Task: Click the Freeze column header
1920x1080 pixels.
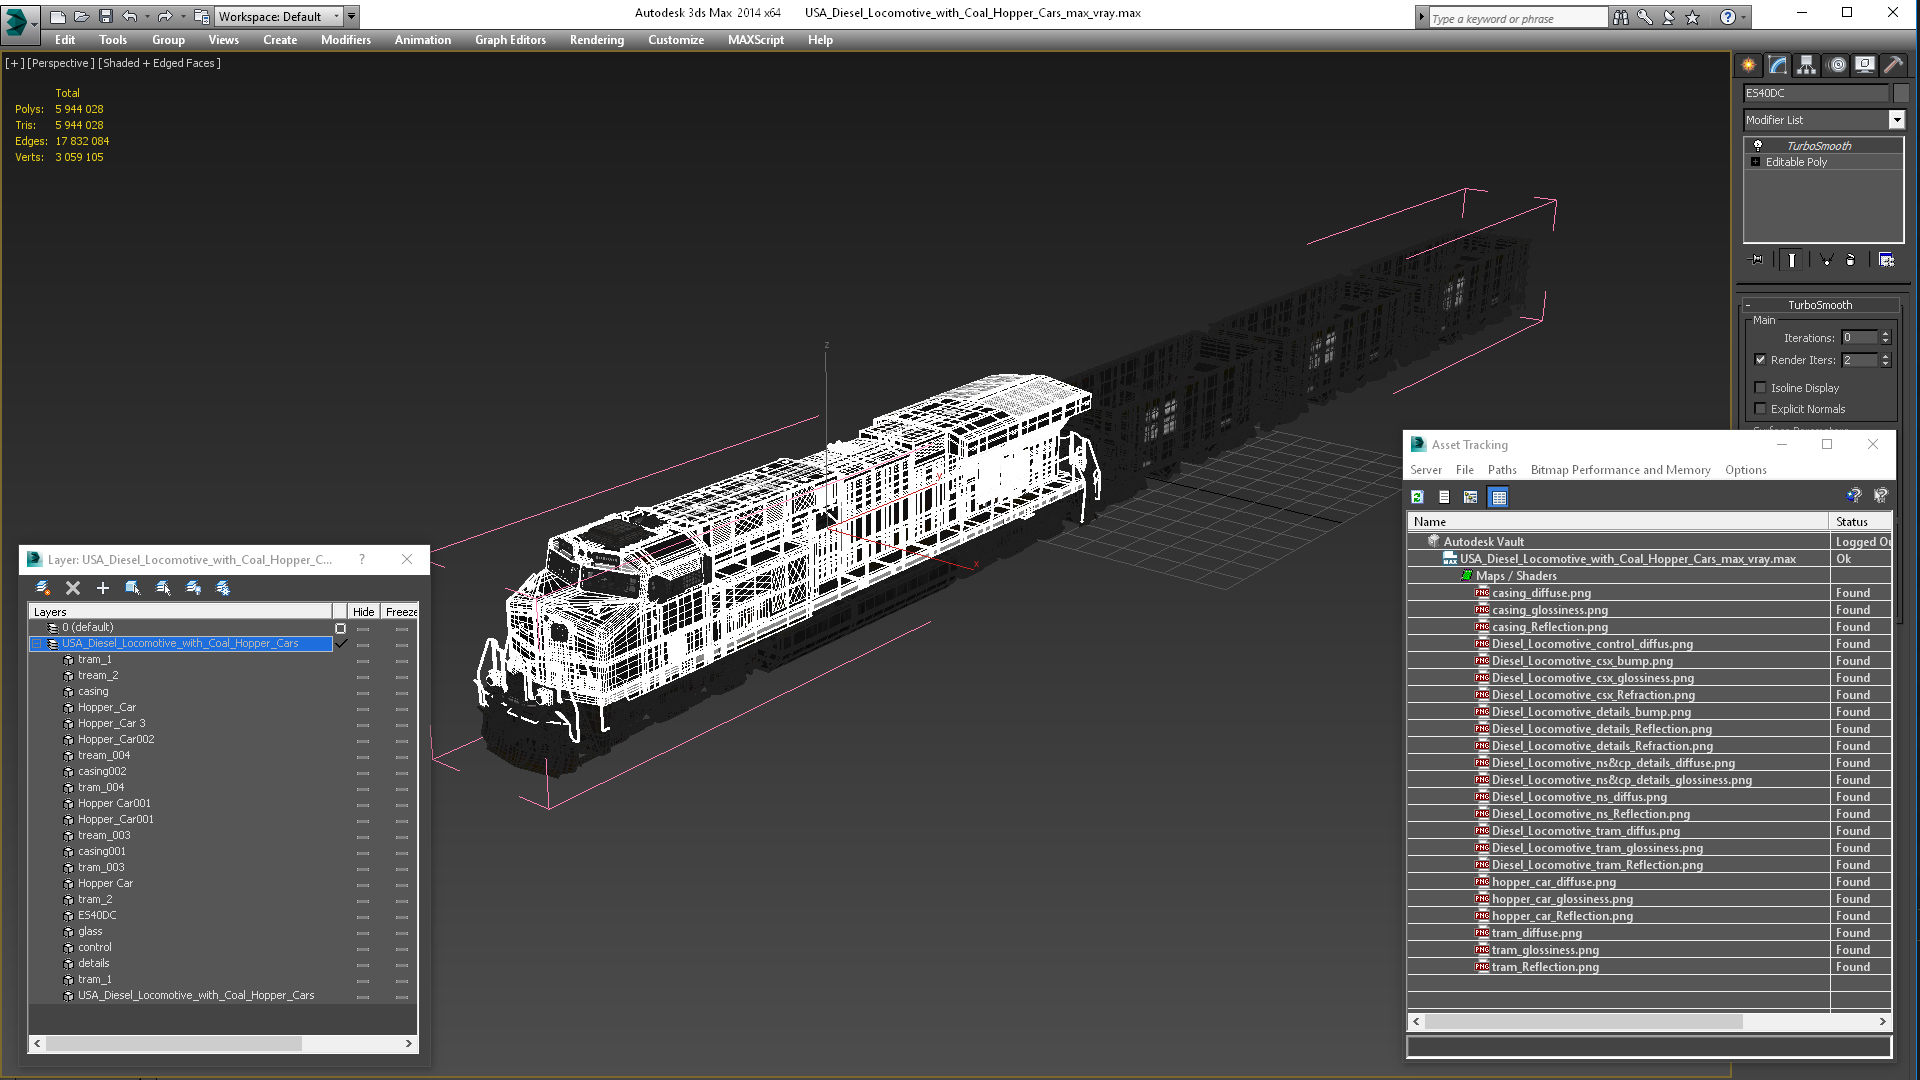Action: tap(400, 612)
